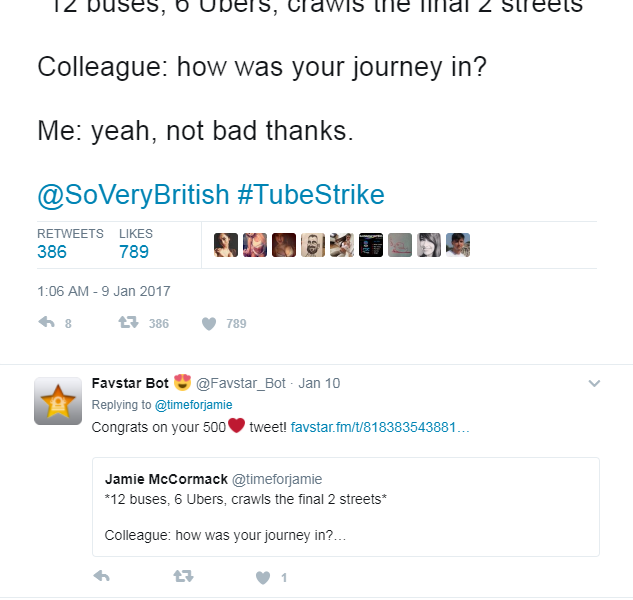Viewport: 633px width, 600px height.
Task: View the 789 likes list
Action: point(133,251)
